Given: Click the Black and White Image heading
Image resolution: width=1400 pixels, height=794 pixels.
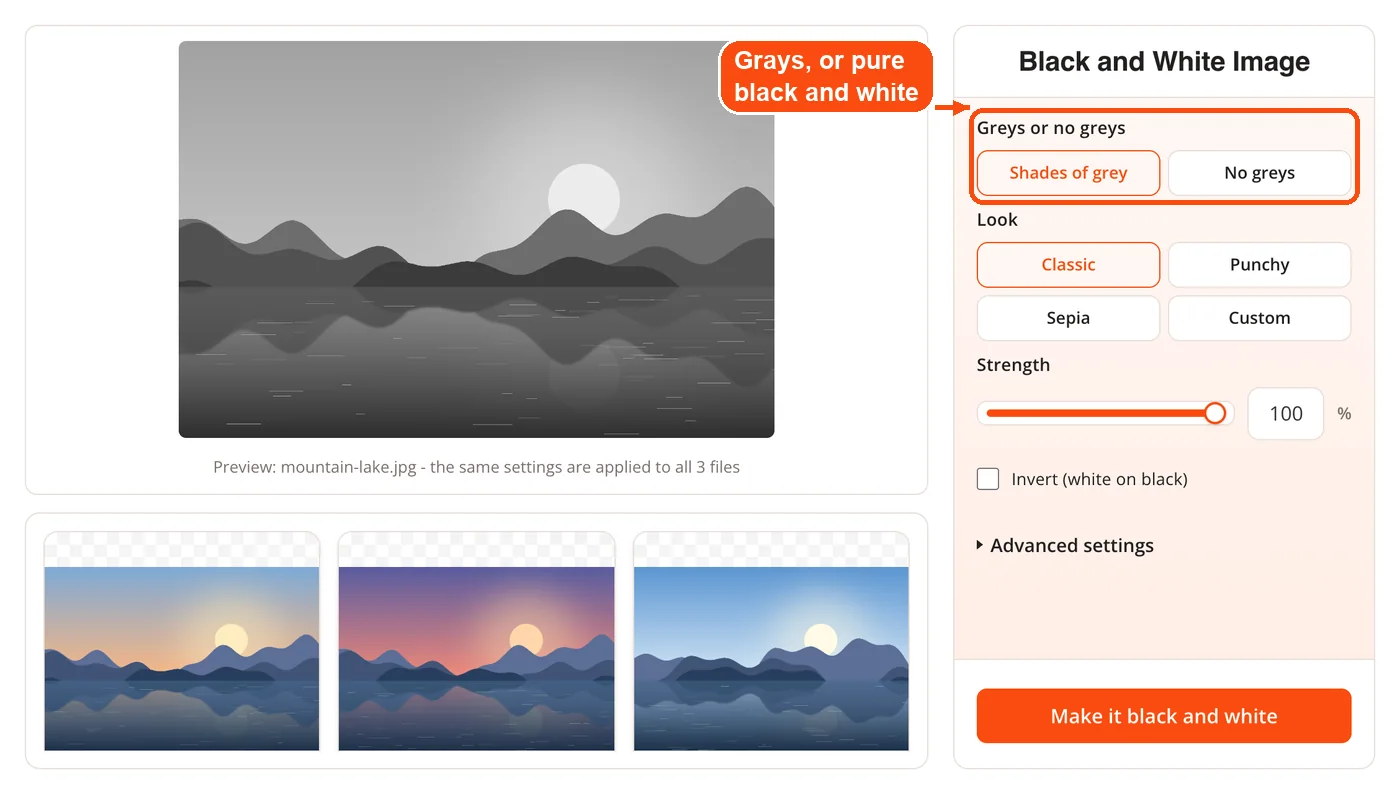Looking at the screenshot, I should click(1164, 62).
